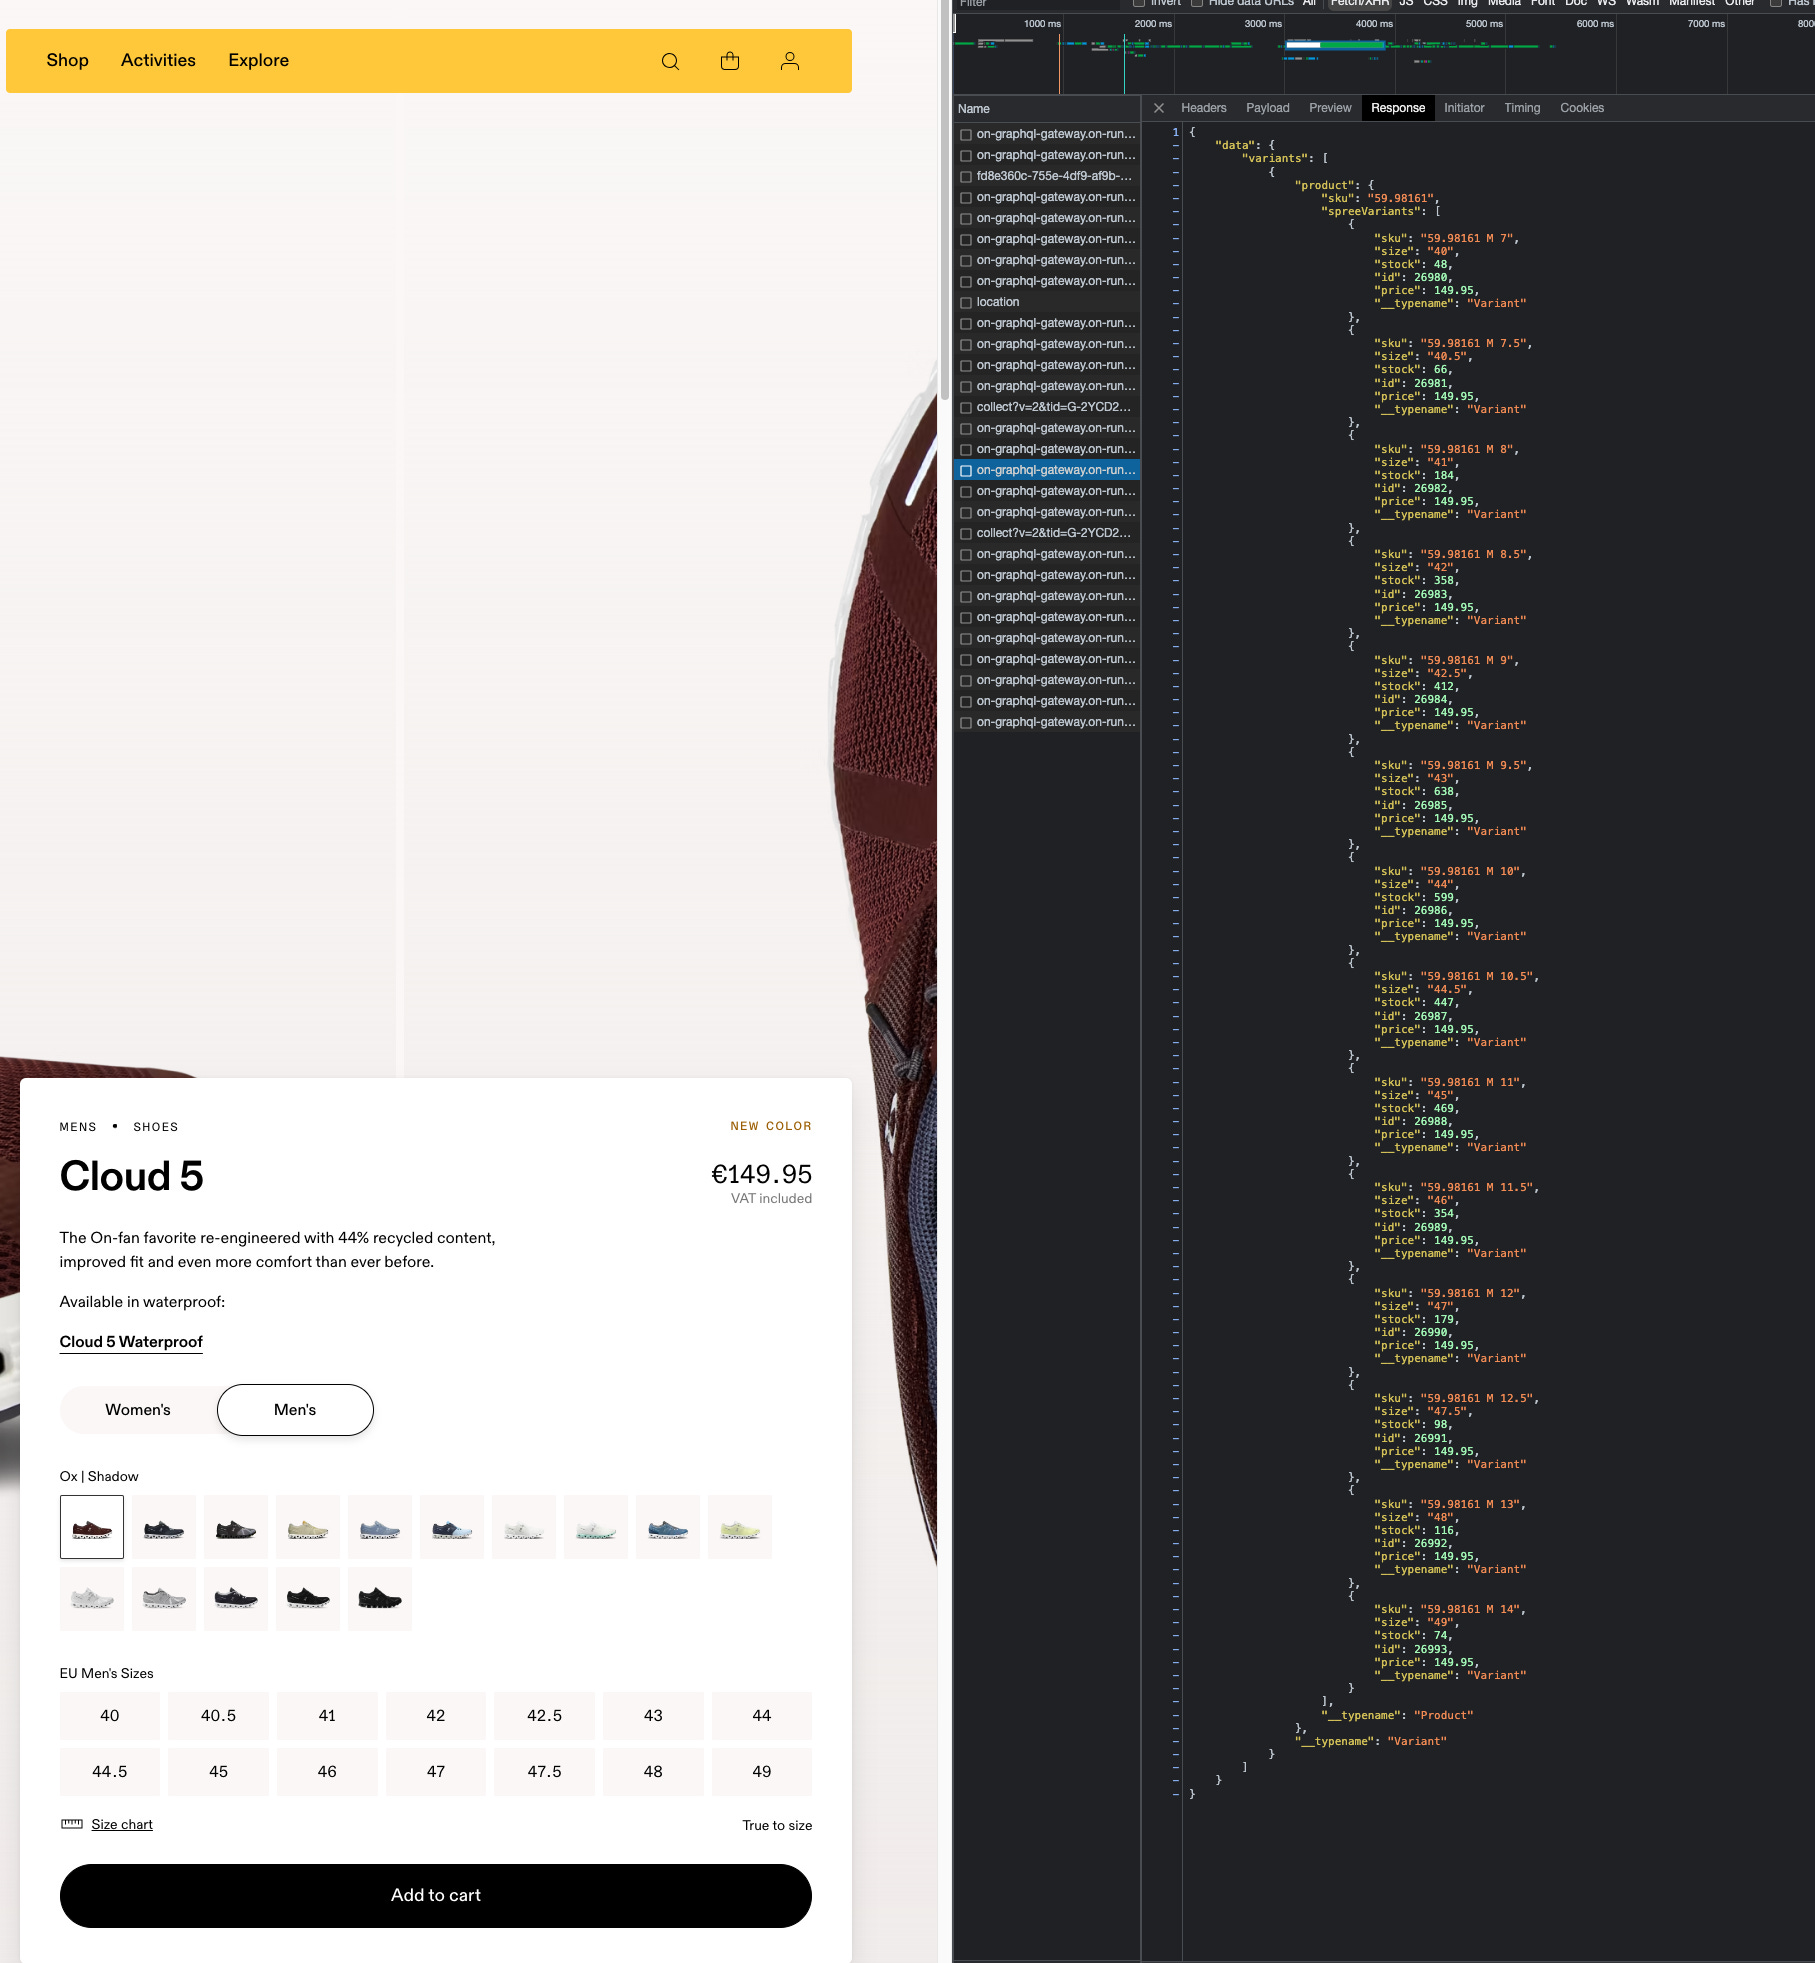Click the NEW COLOR label
1815x1963 pixels.
point(771,1126)
